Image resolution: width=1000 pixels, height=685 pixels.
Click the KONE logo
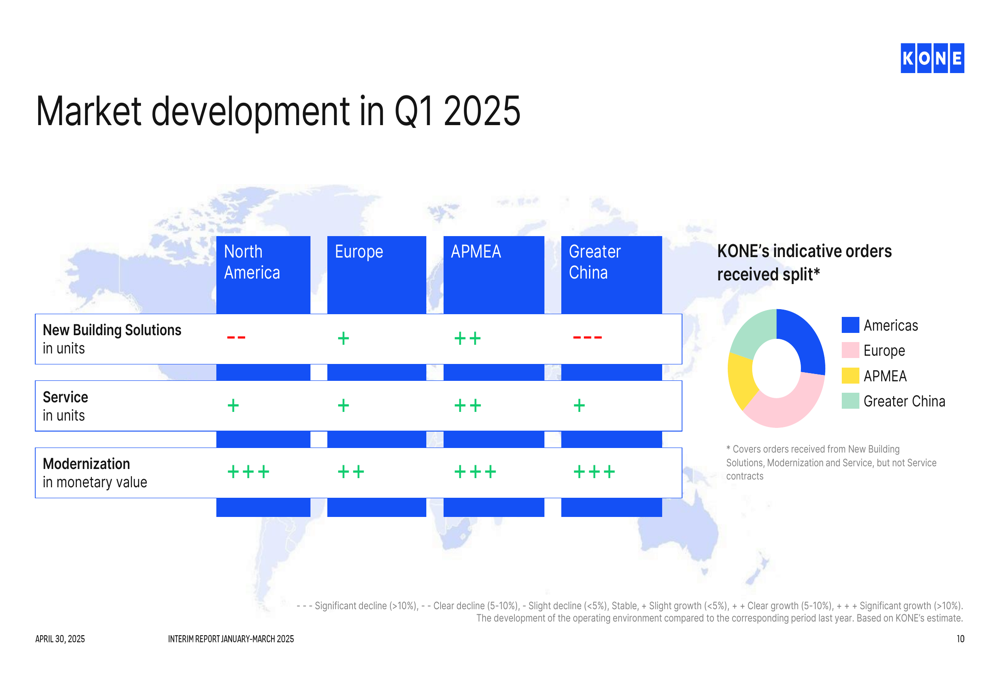[x=932, y=58]
